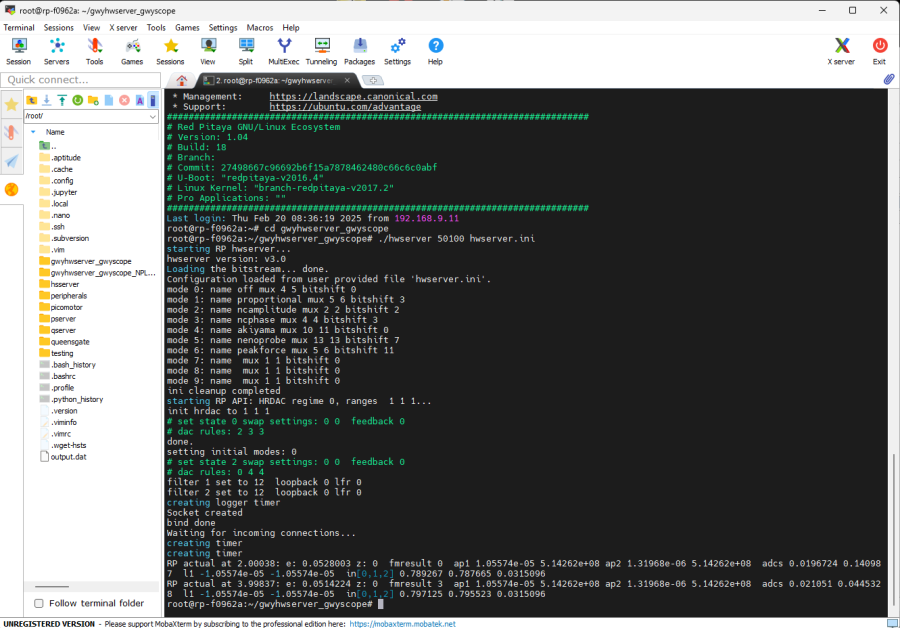Open the Terminal menu

coord(19,28)
